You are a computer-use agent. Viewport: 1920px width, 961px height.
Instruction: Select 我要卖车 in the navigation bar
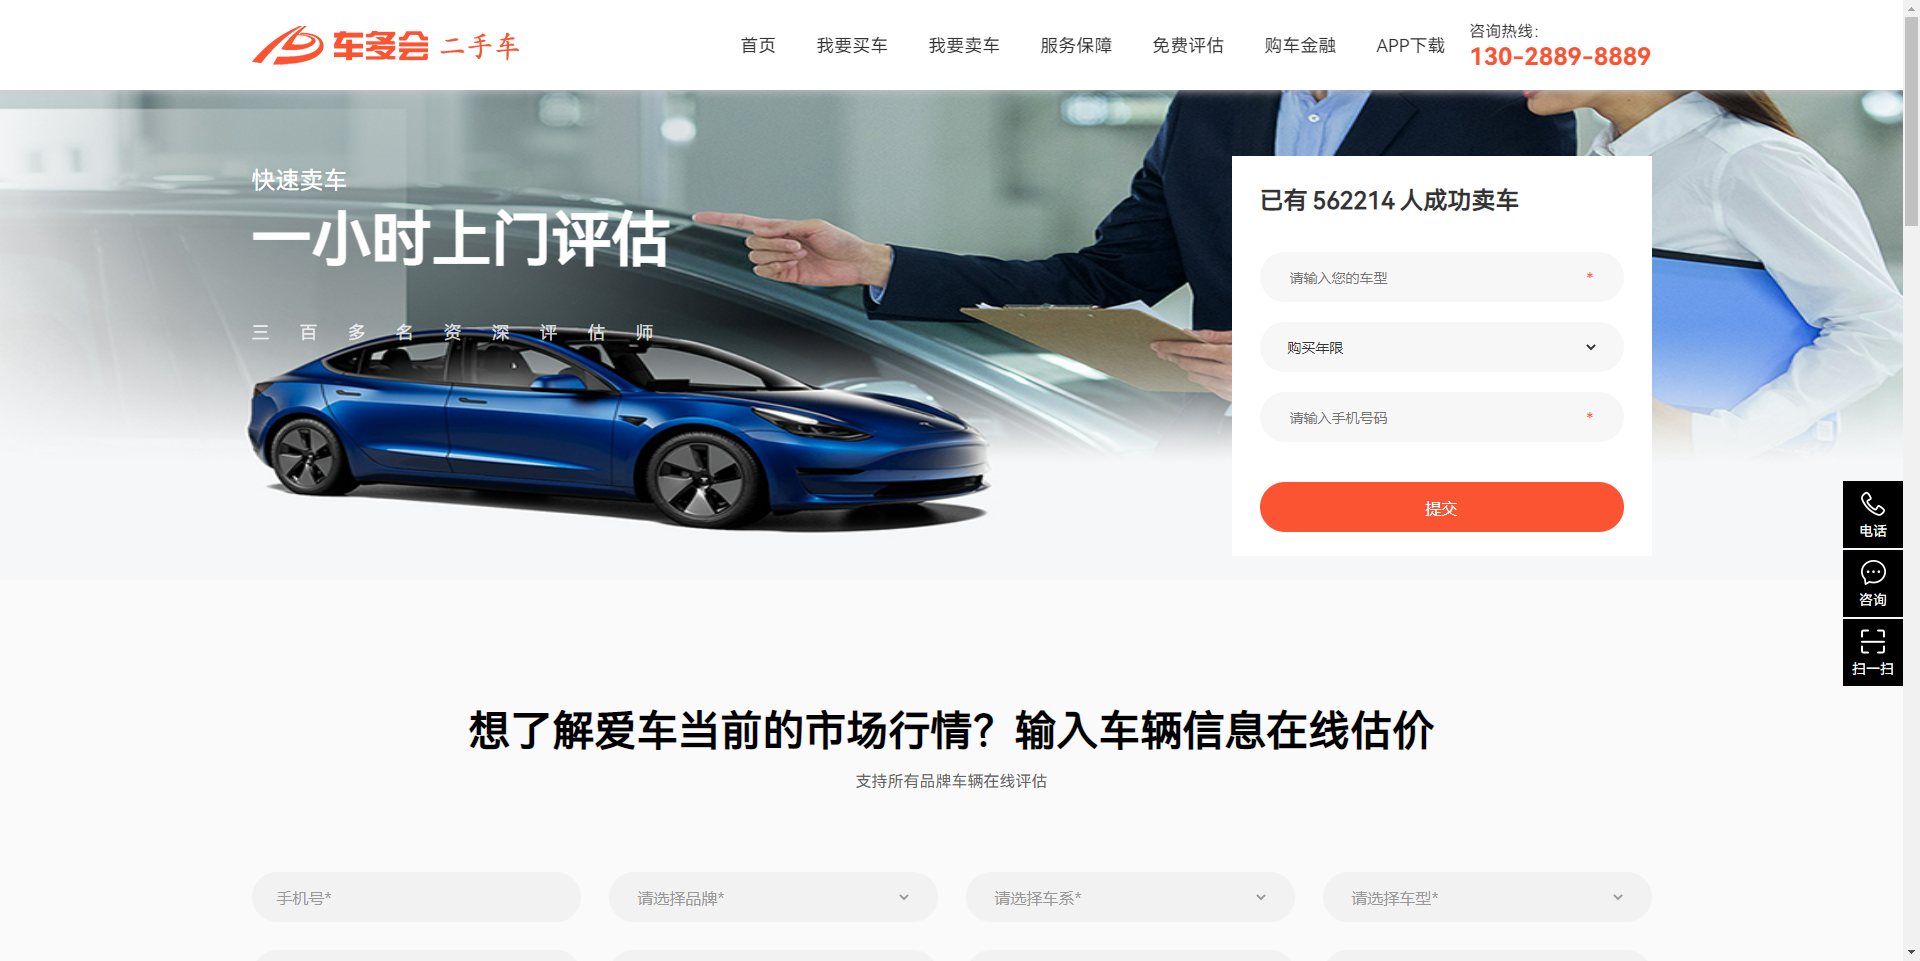[x=964, y=45]
